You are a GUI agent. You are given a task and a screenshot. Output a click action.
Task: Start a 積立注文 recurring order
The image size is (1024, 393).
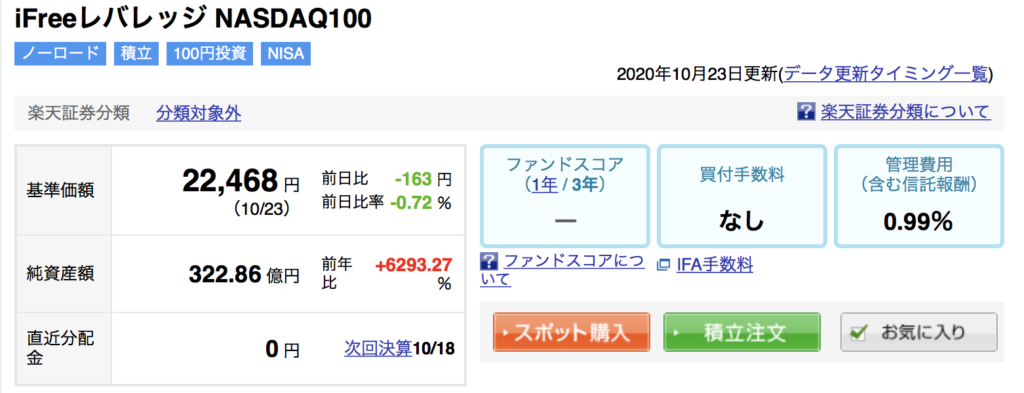click(x=742, y=333)
